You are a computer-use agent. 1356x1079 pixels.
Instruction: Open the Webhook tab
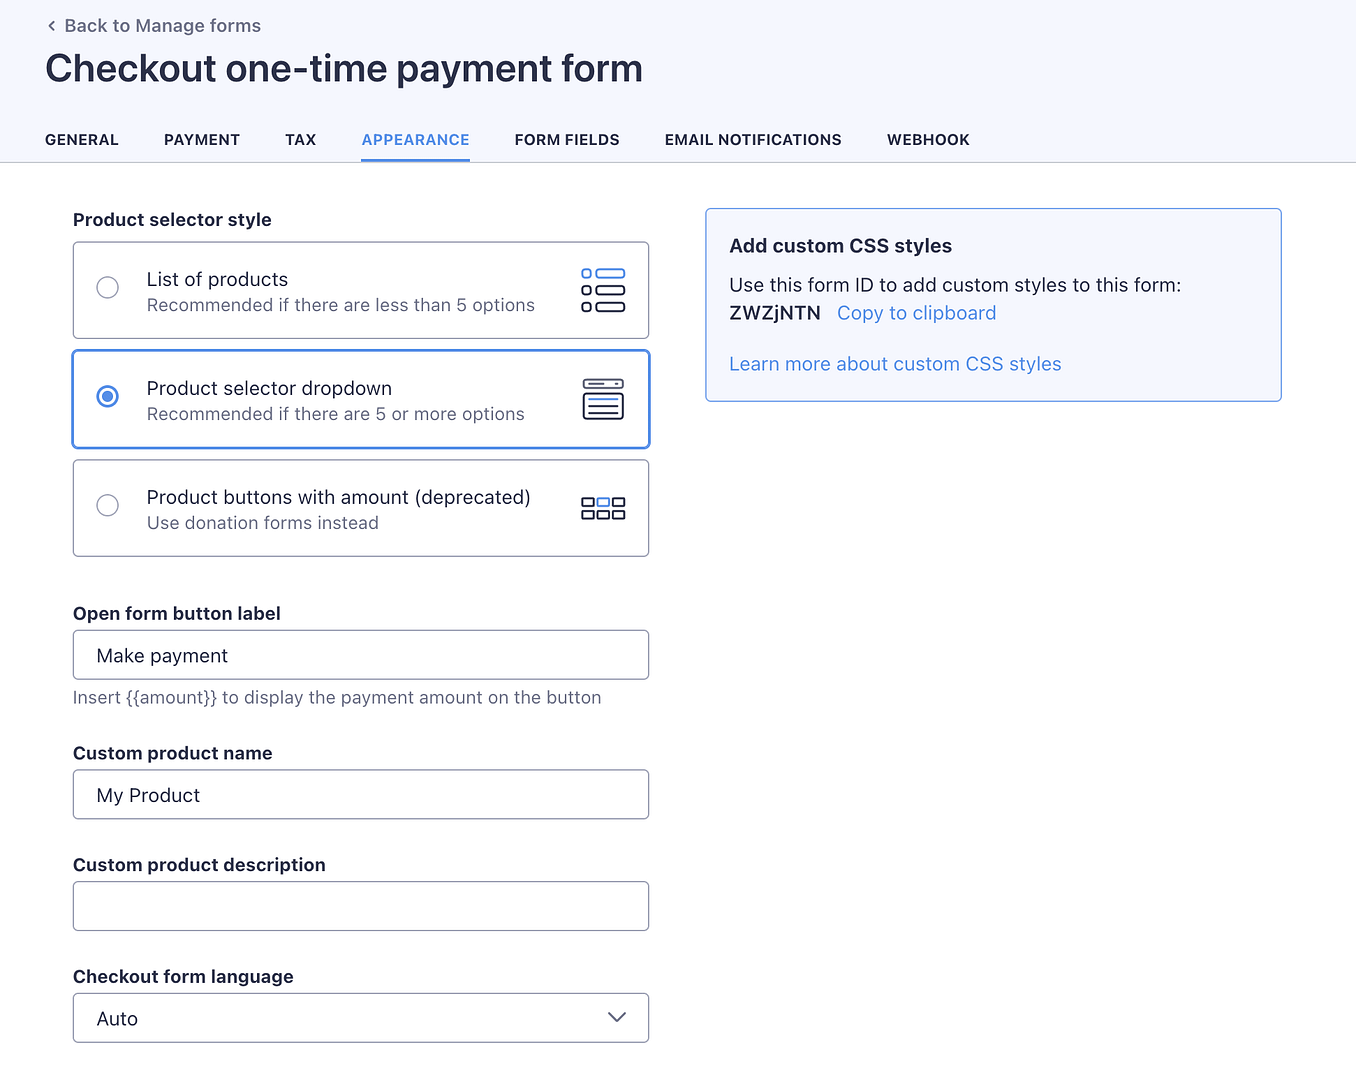click(928, 140)
